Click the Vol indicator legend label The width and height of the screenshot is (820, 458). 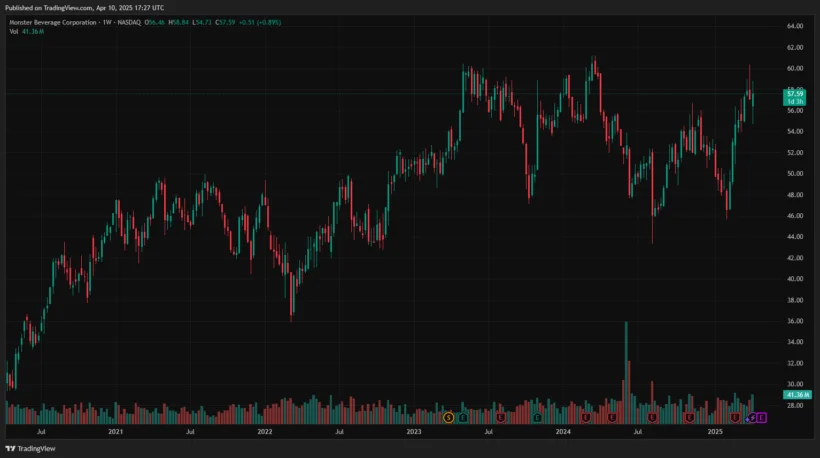pos(14,32)
